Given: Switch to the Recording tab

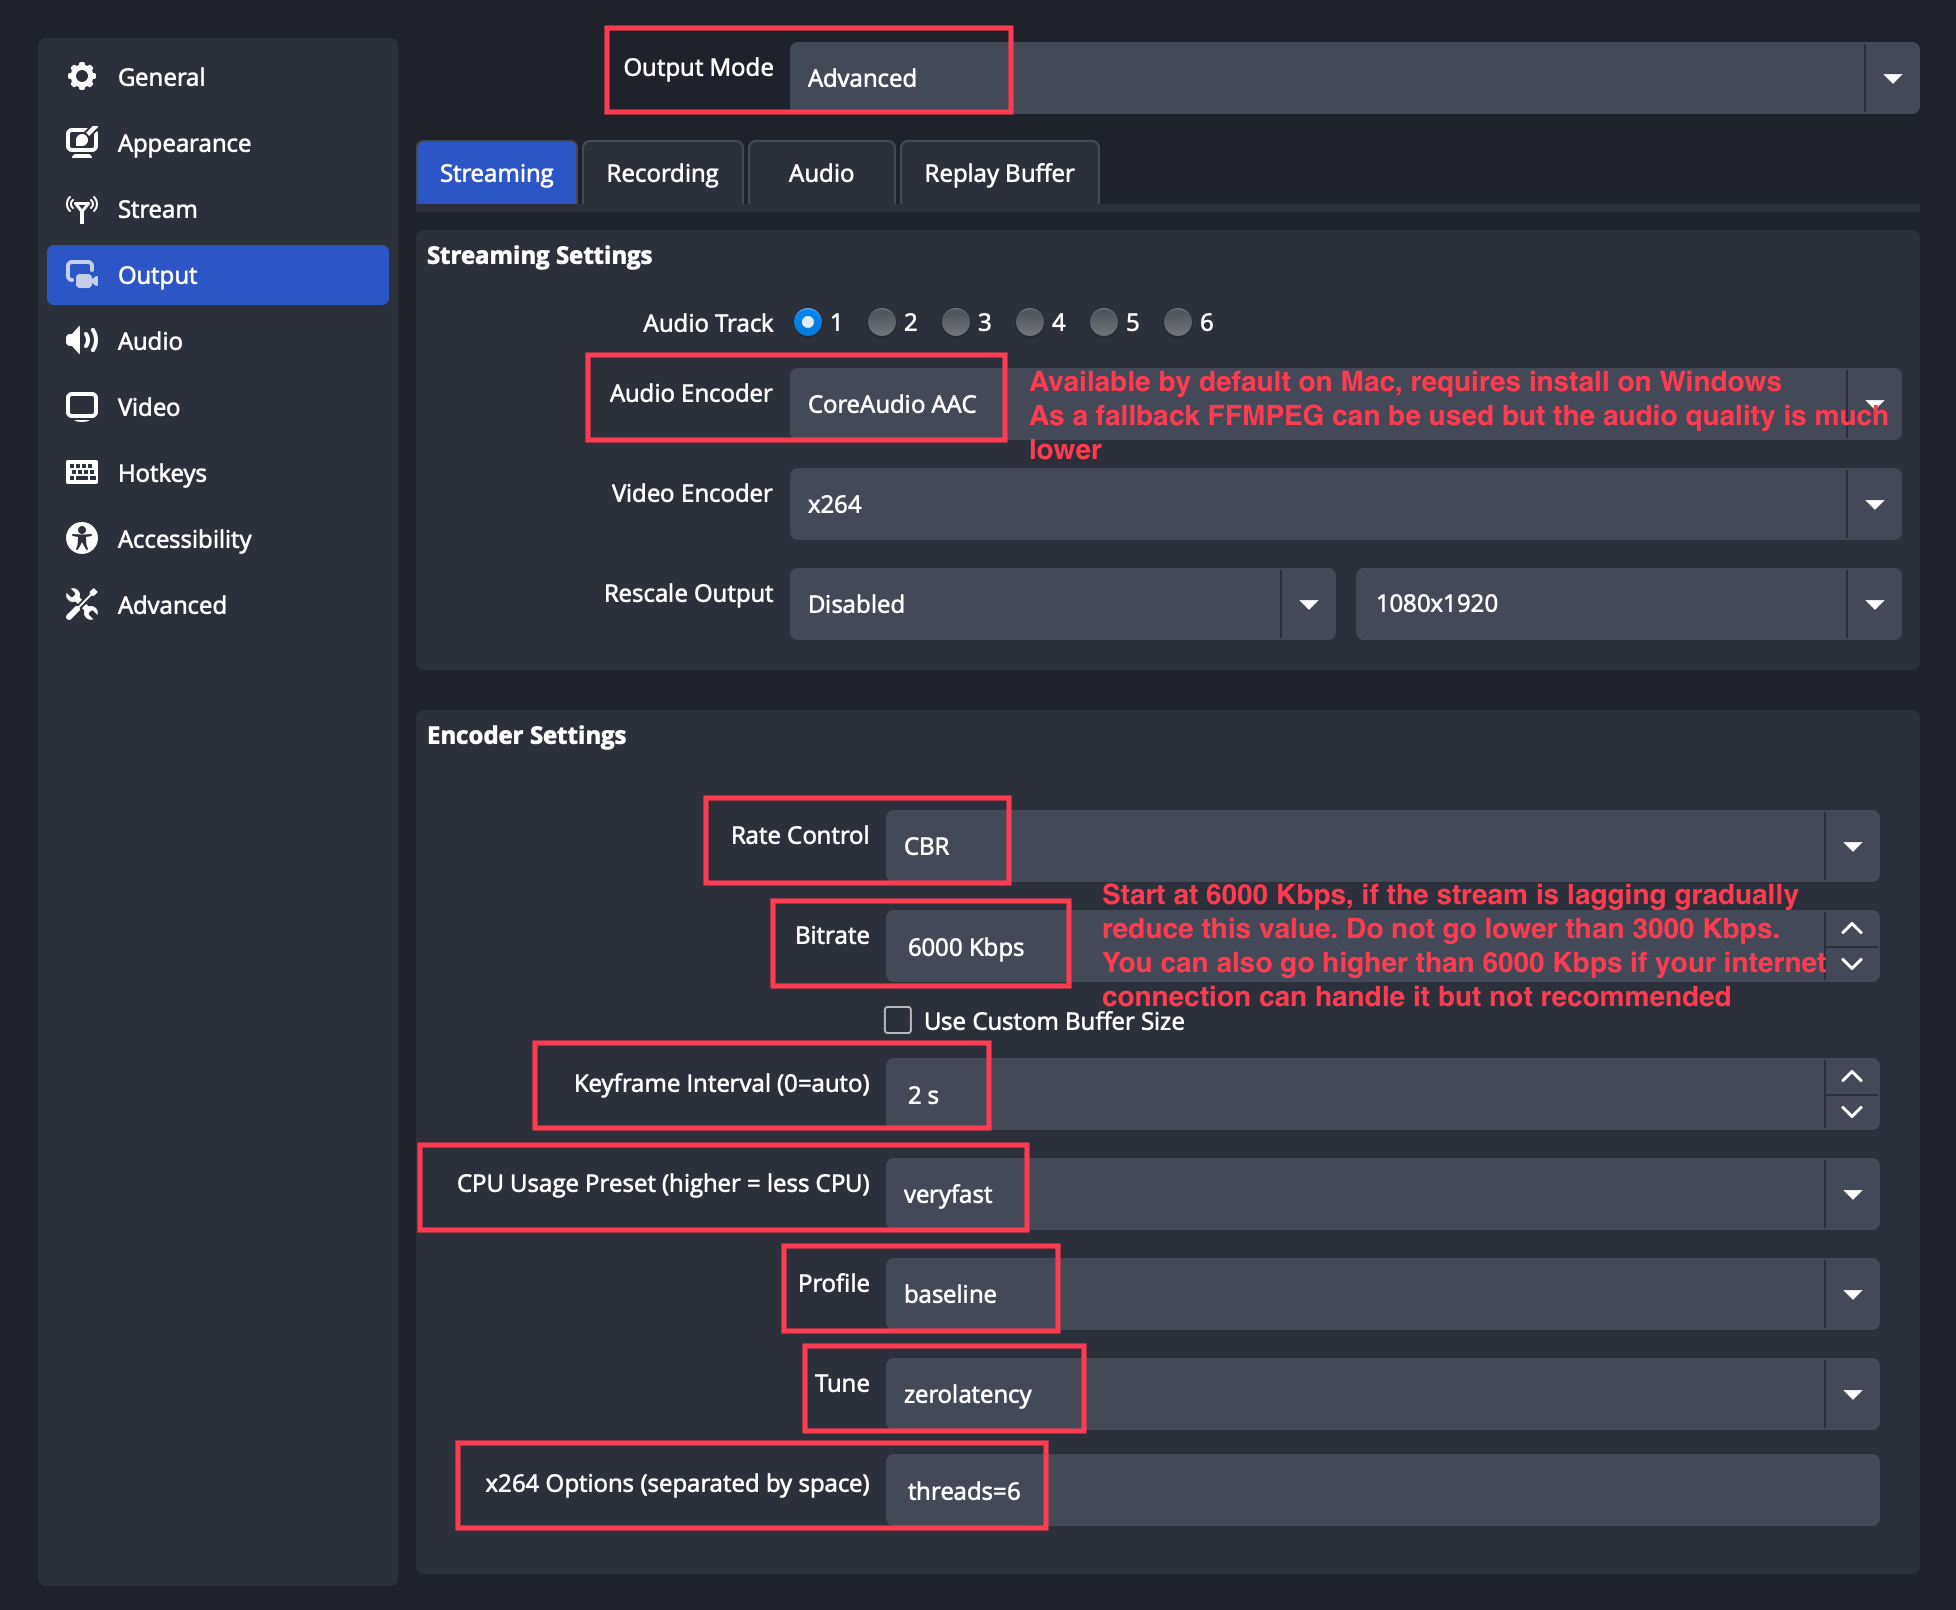Looking at the screenshot, I should coord(662,173).
